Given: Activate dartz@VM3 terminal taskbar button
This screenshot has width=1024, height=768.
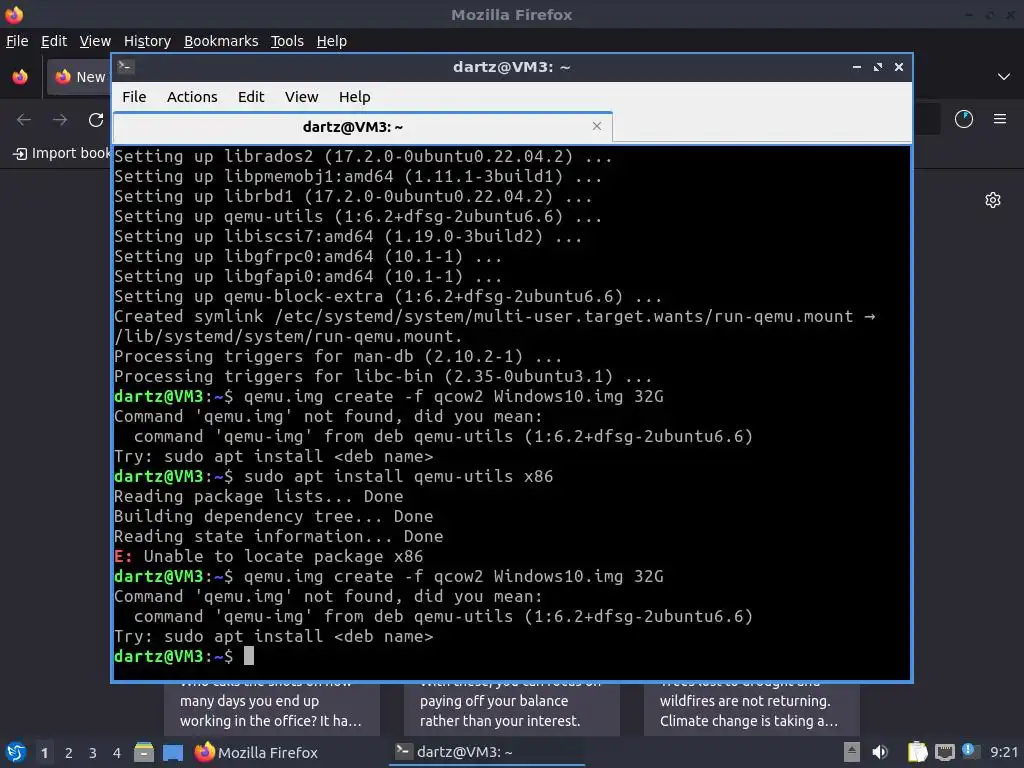Looking at the screenshot, I should 487,752.
